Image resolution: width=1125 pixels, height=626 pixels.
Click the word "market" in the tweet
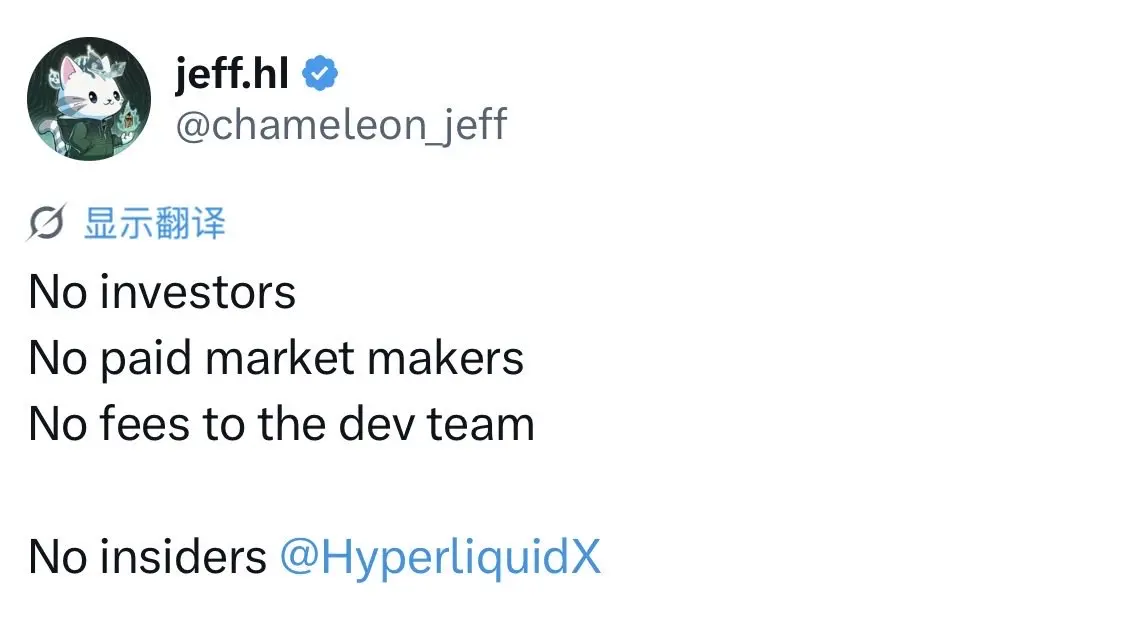[280, 358]
